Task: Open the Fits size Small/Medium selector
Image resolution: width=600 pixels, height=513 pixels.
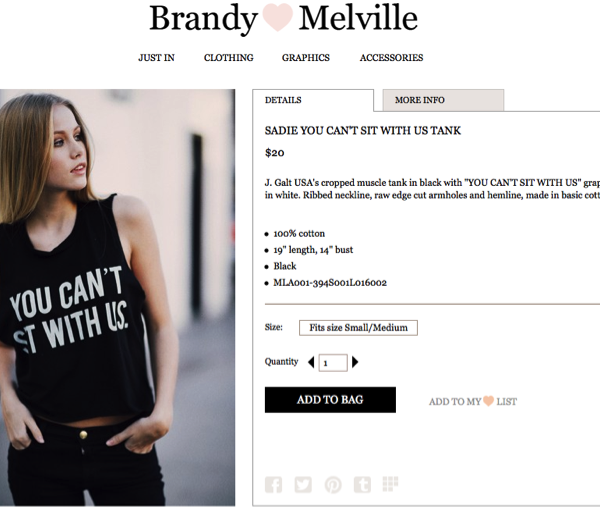Action: pyautogui.click(x=358, y=328)
